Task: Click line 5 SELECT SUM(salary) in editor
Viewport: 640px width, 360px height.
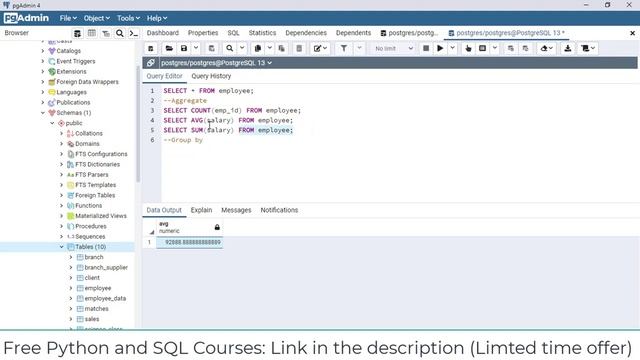Action: click(228, 130)
